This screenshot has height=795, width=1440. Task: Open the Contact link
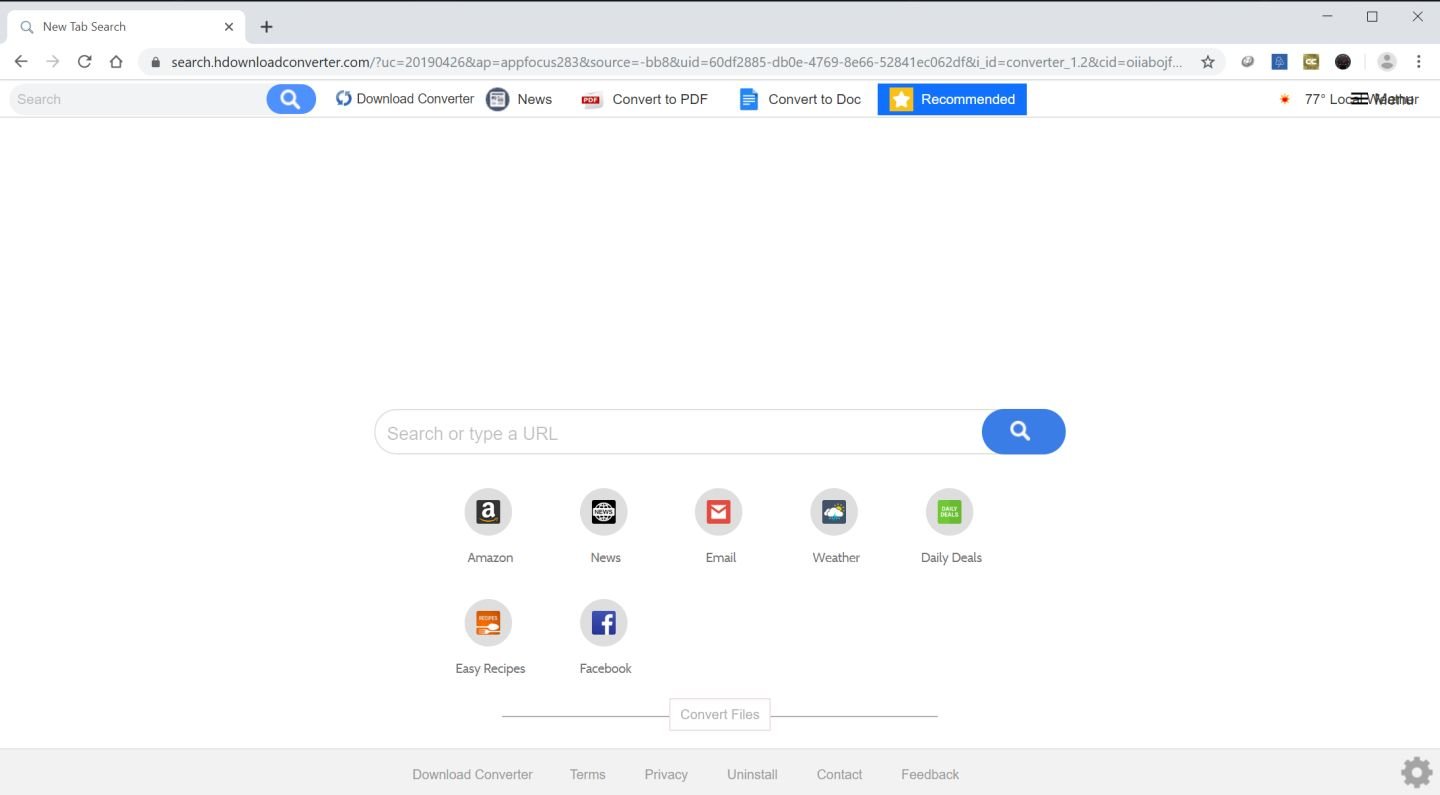point(839,774)
